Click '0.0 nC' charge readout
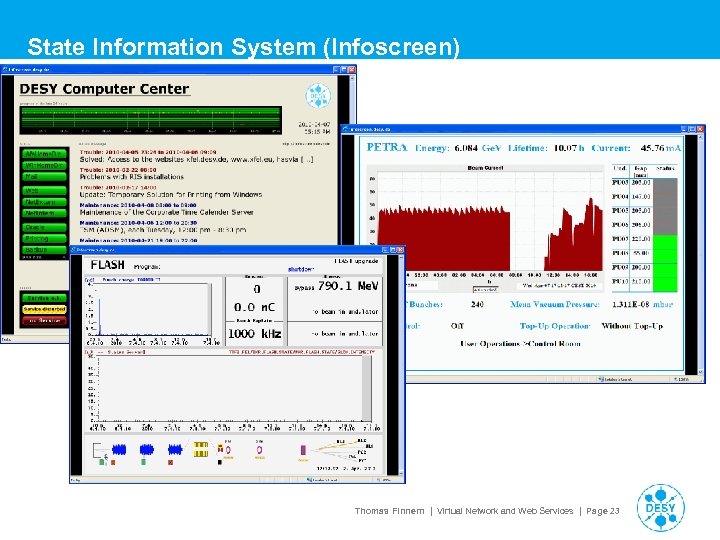The image size is (720, 540). click(x=254, y=307)
